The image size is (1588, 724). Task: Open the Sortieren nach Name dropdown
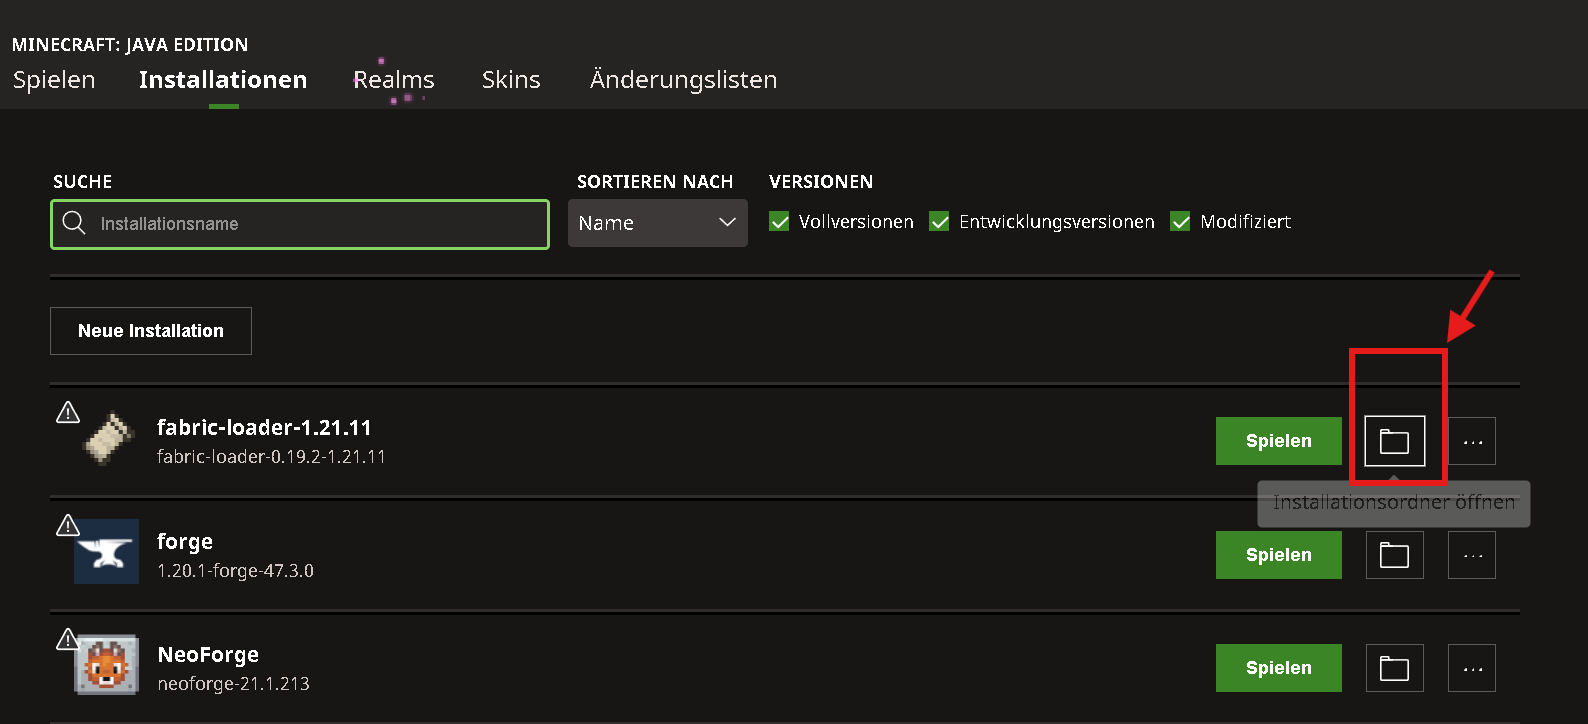[658, 223]
